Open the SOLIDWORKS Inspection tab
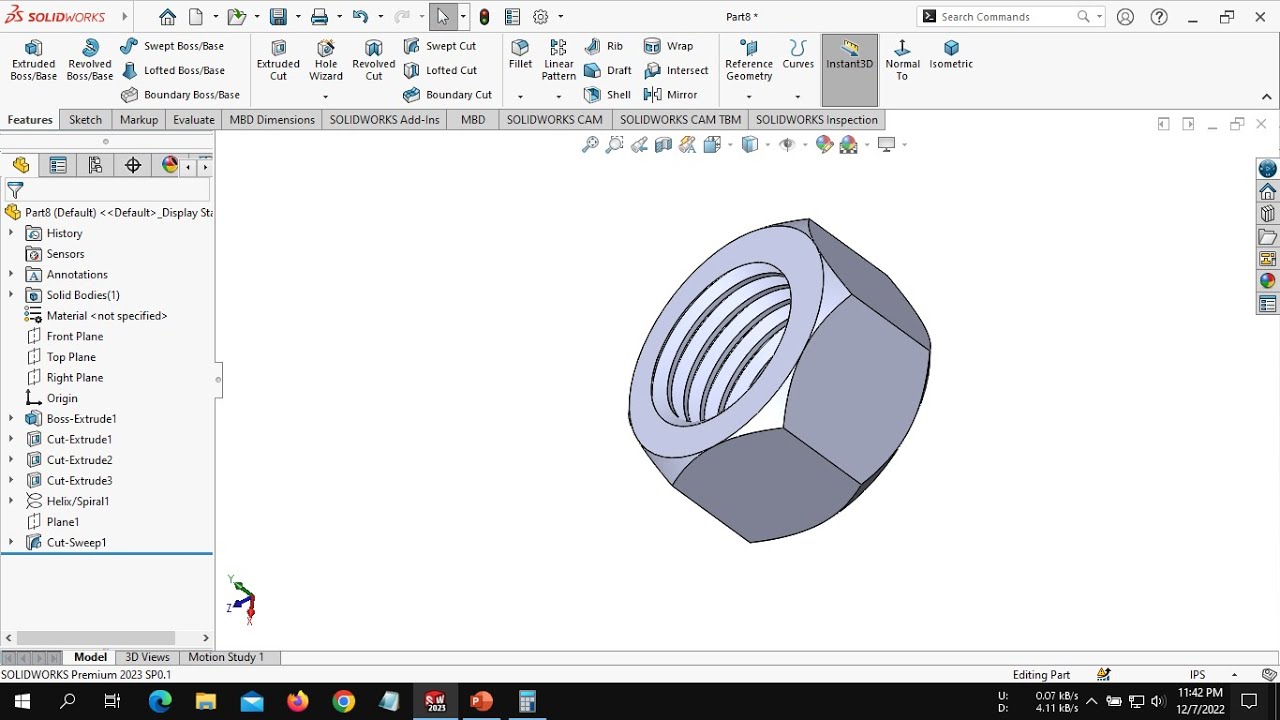This screenshot has width=1280, height=720. tap(817, 120)
